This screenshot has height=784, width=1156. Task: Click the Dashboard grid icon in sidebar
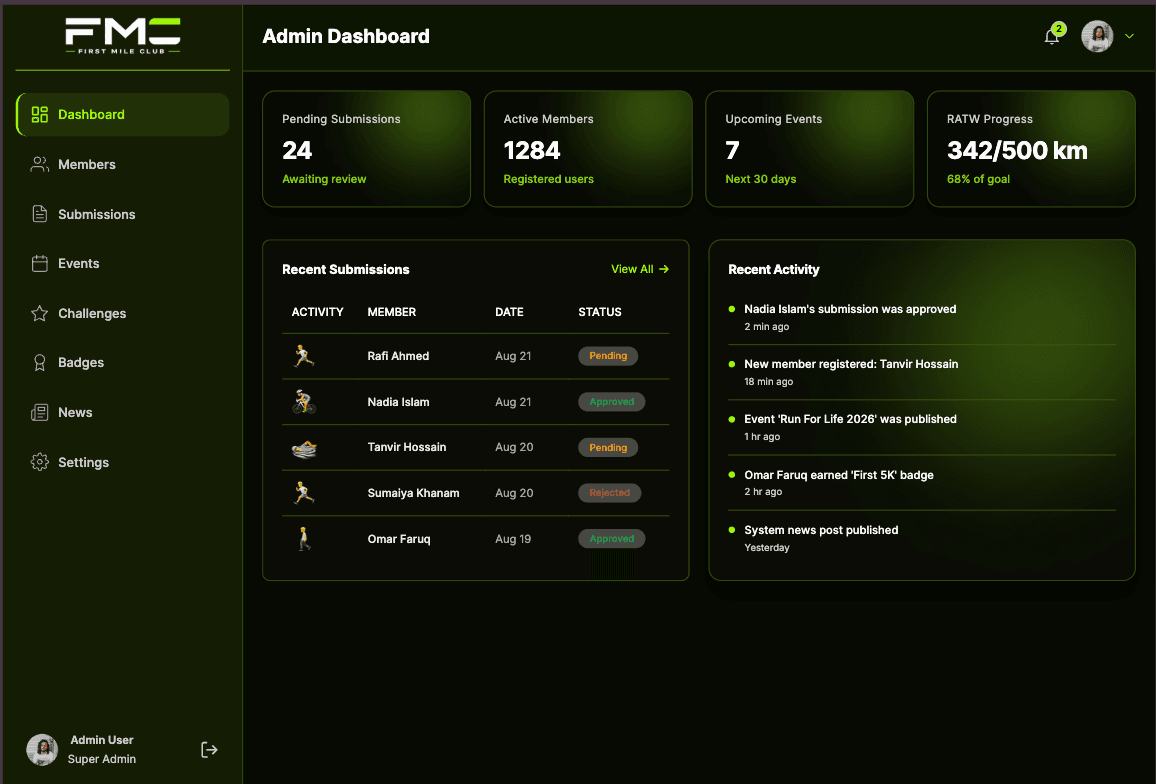click(x=40, y=114)
